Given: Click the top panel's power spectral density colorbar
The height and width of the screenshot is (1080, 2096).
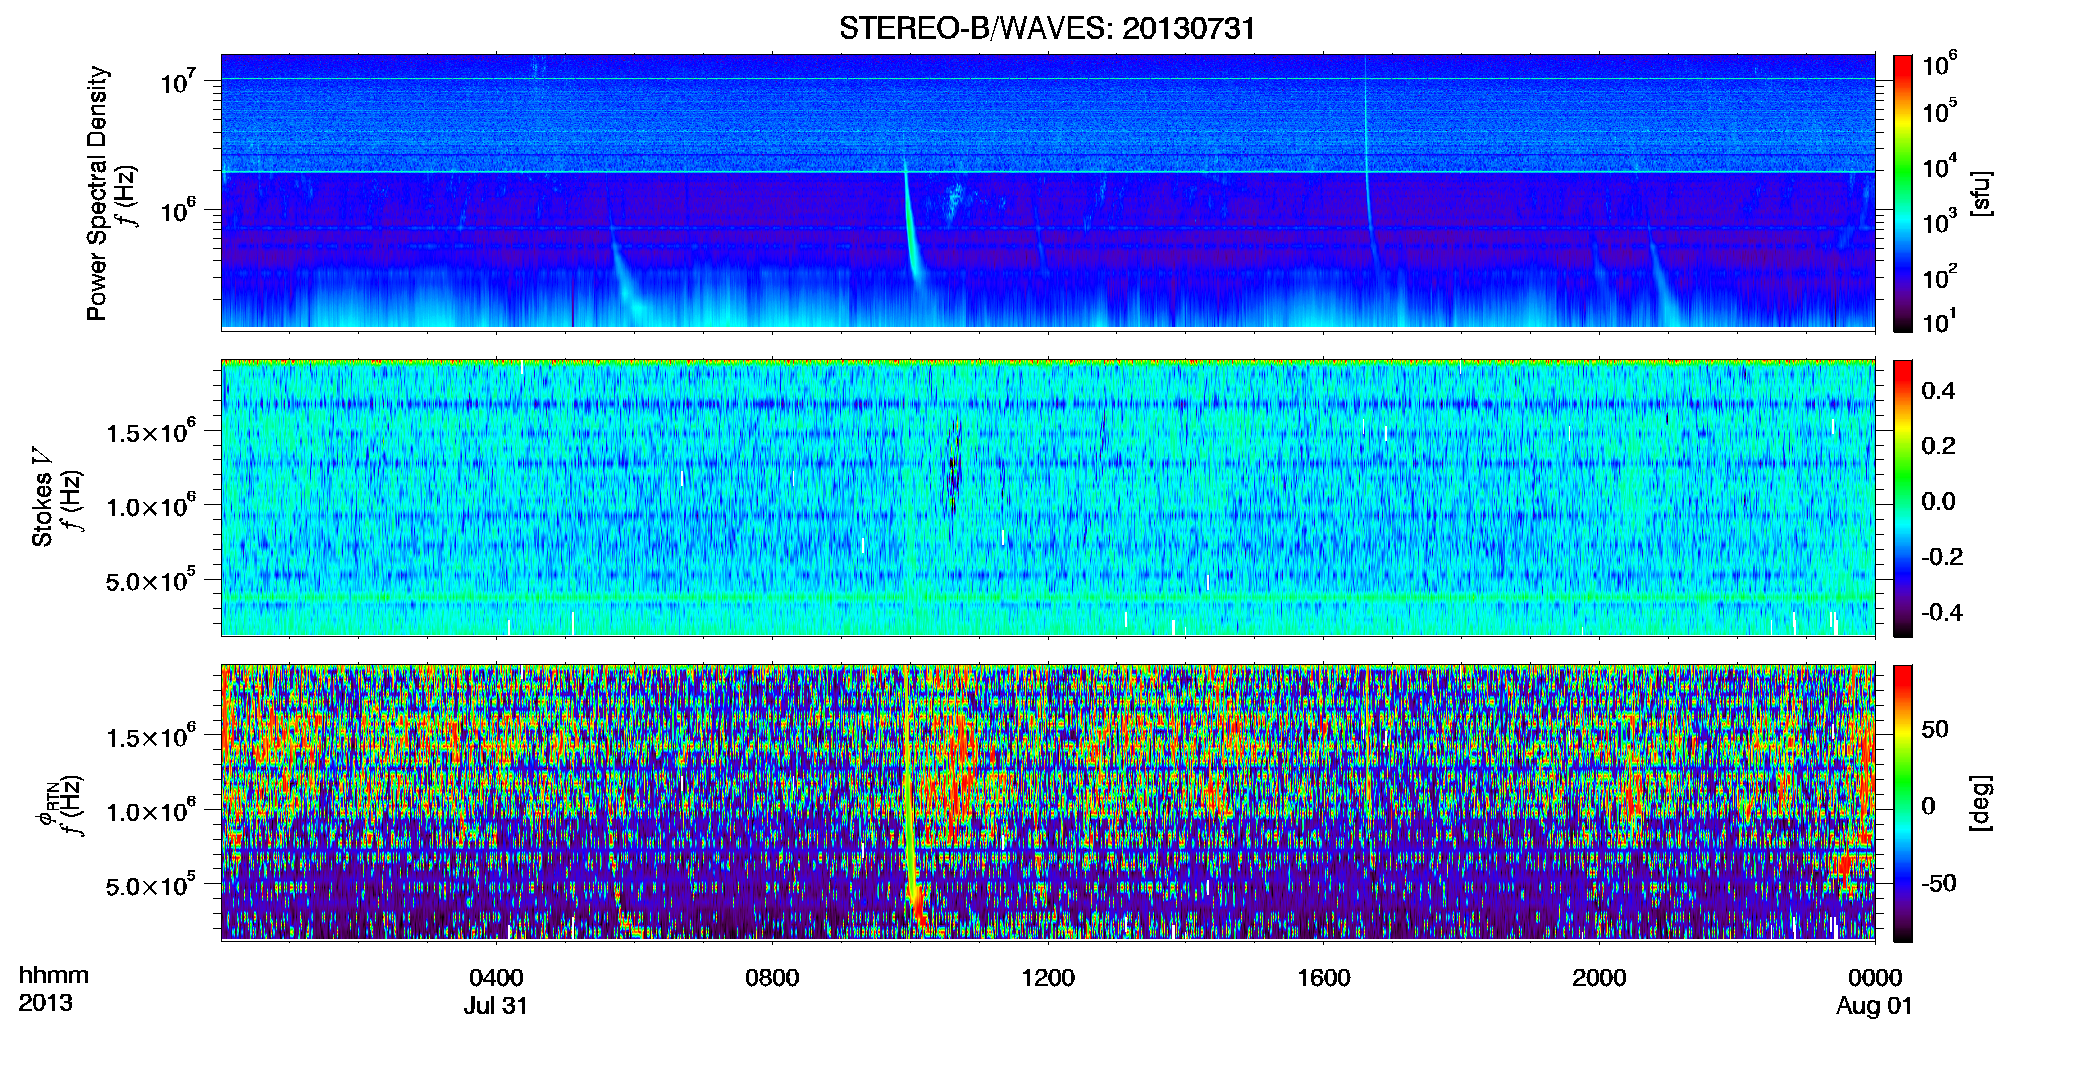Looking at the screenshot, I should tap(1902, 193).
